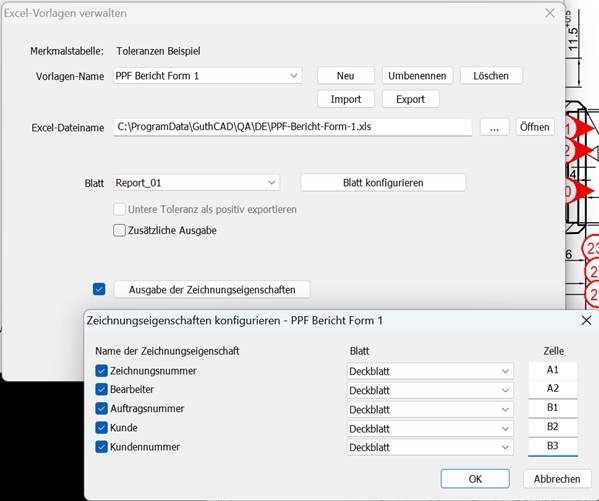
Task: Open Blatt dropdown for Kundennummer row
Action: (x=430, y=447)
